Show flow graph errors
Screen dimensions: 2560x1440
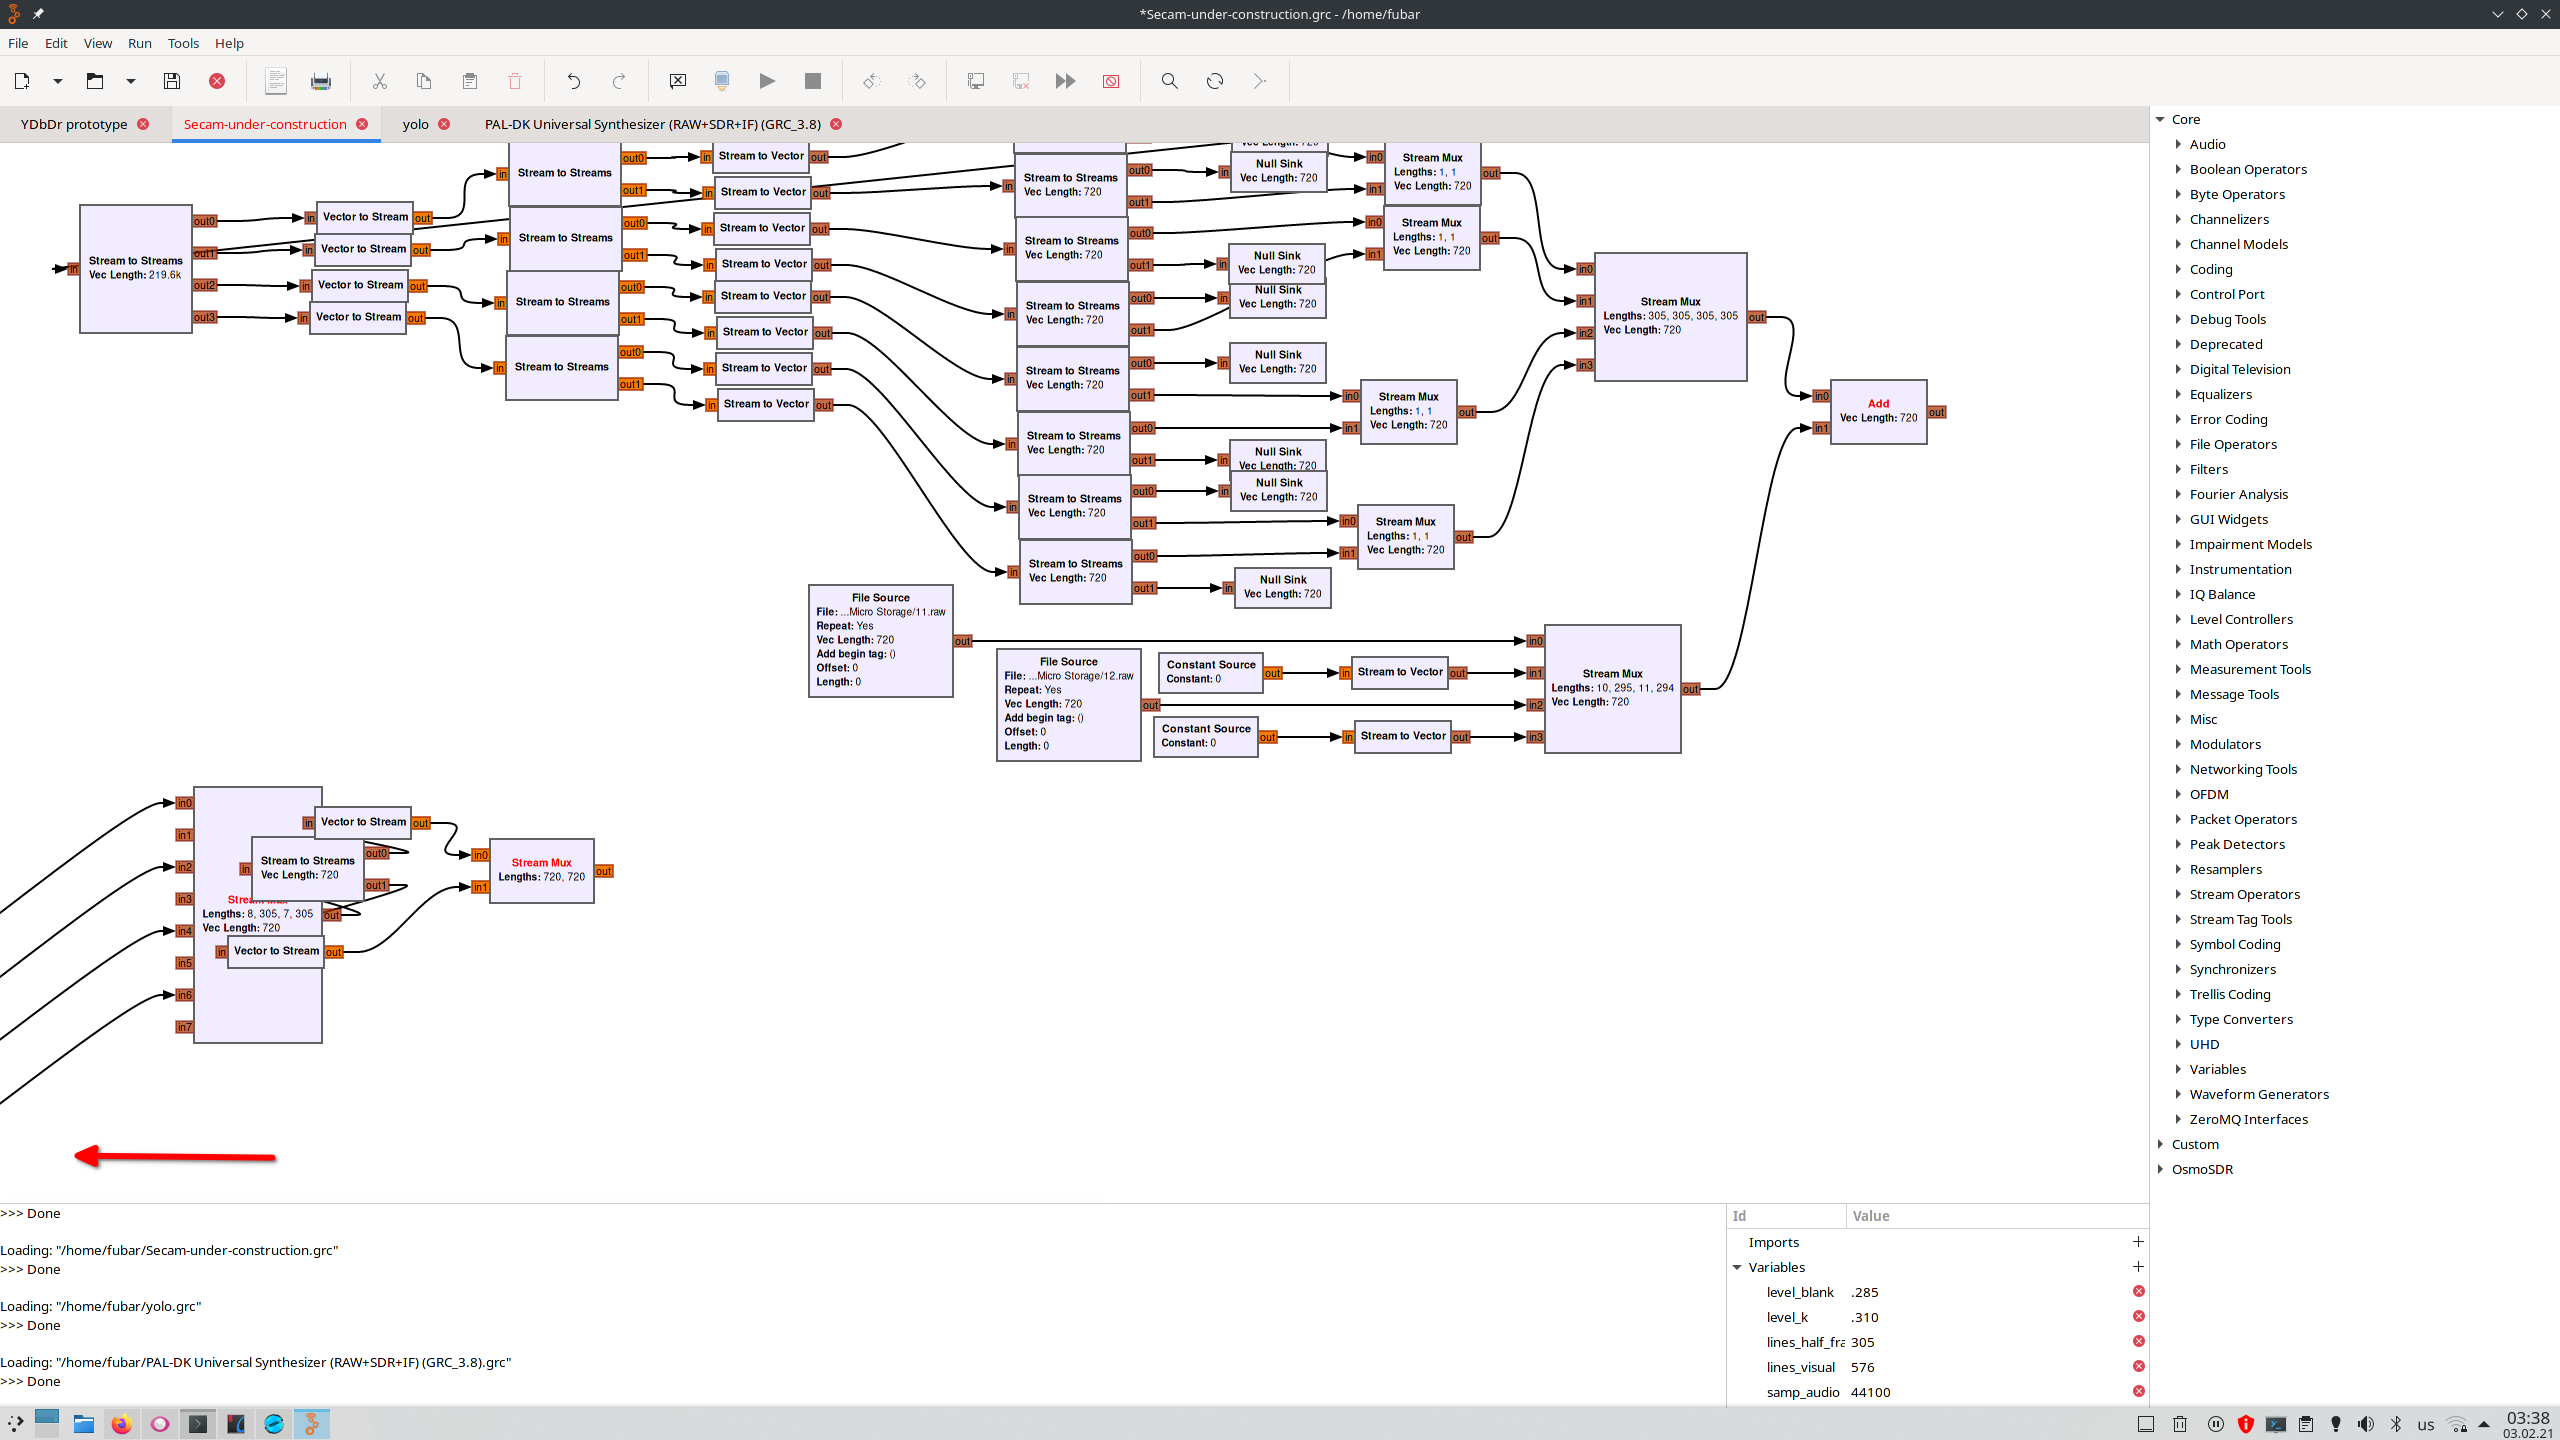coord(678,81)
